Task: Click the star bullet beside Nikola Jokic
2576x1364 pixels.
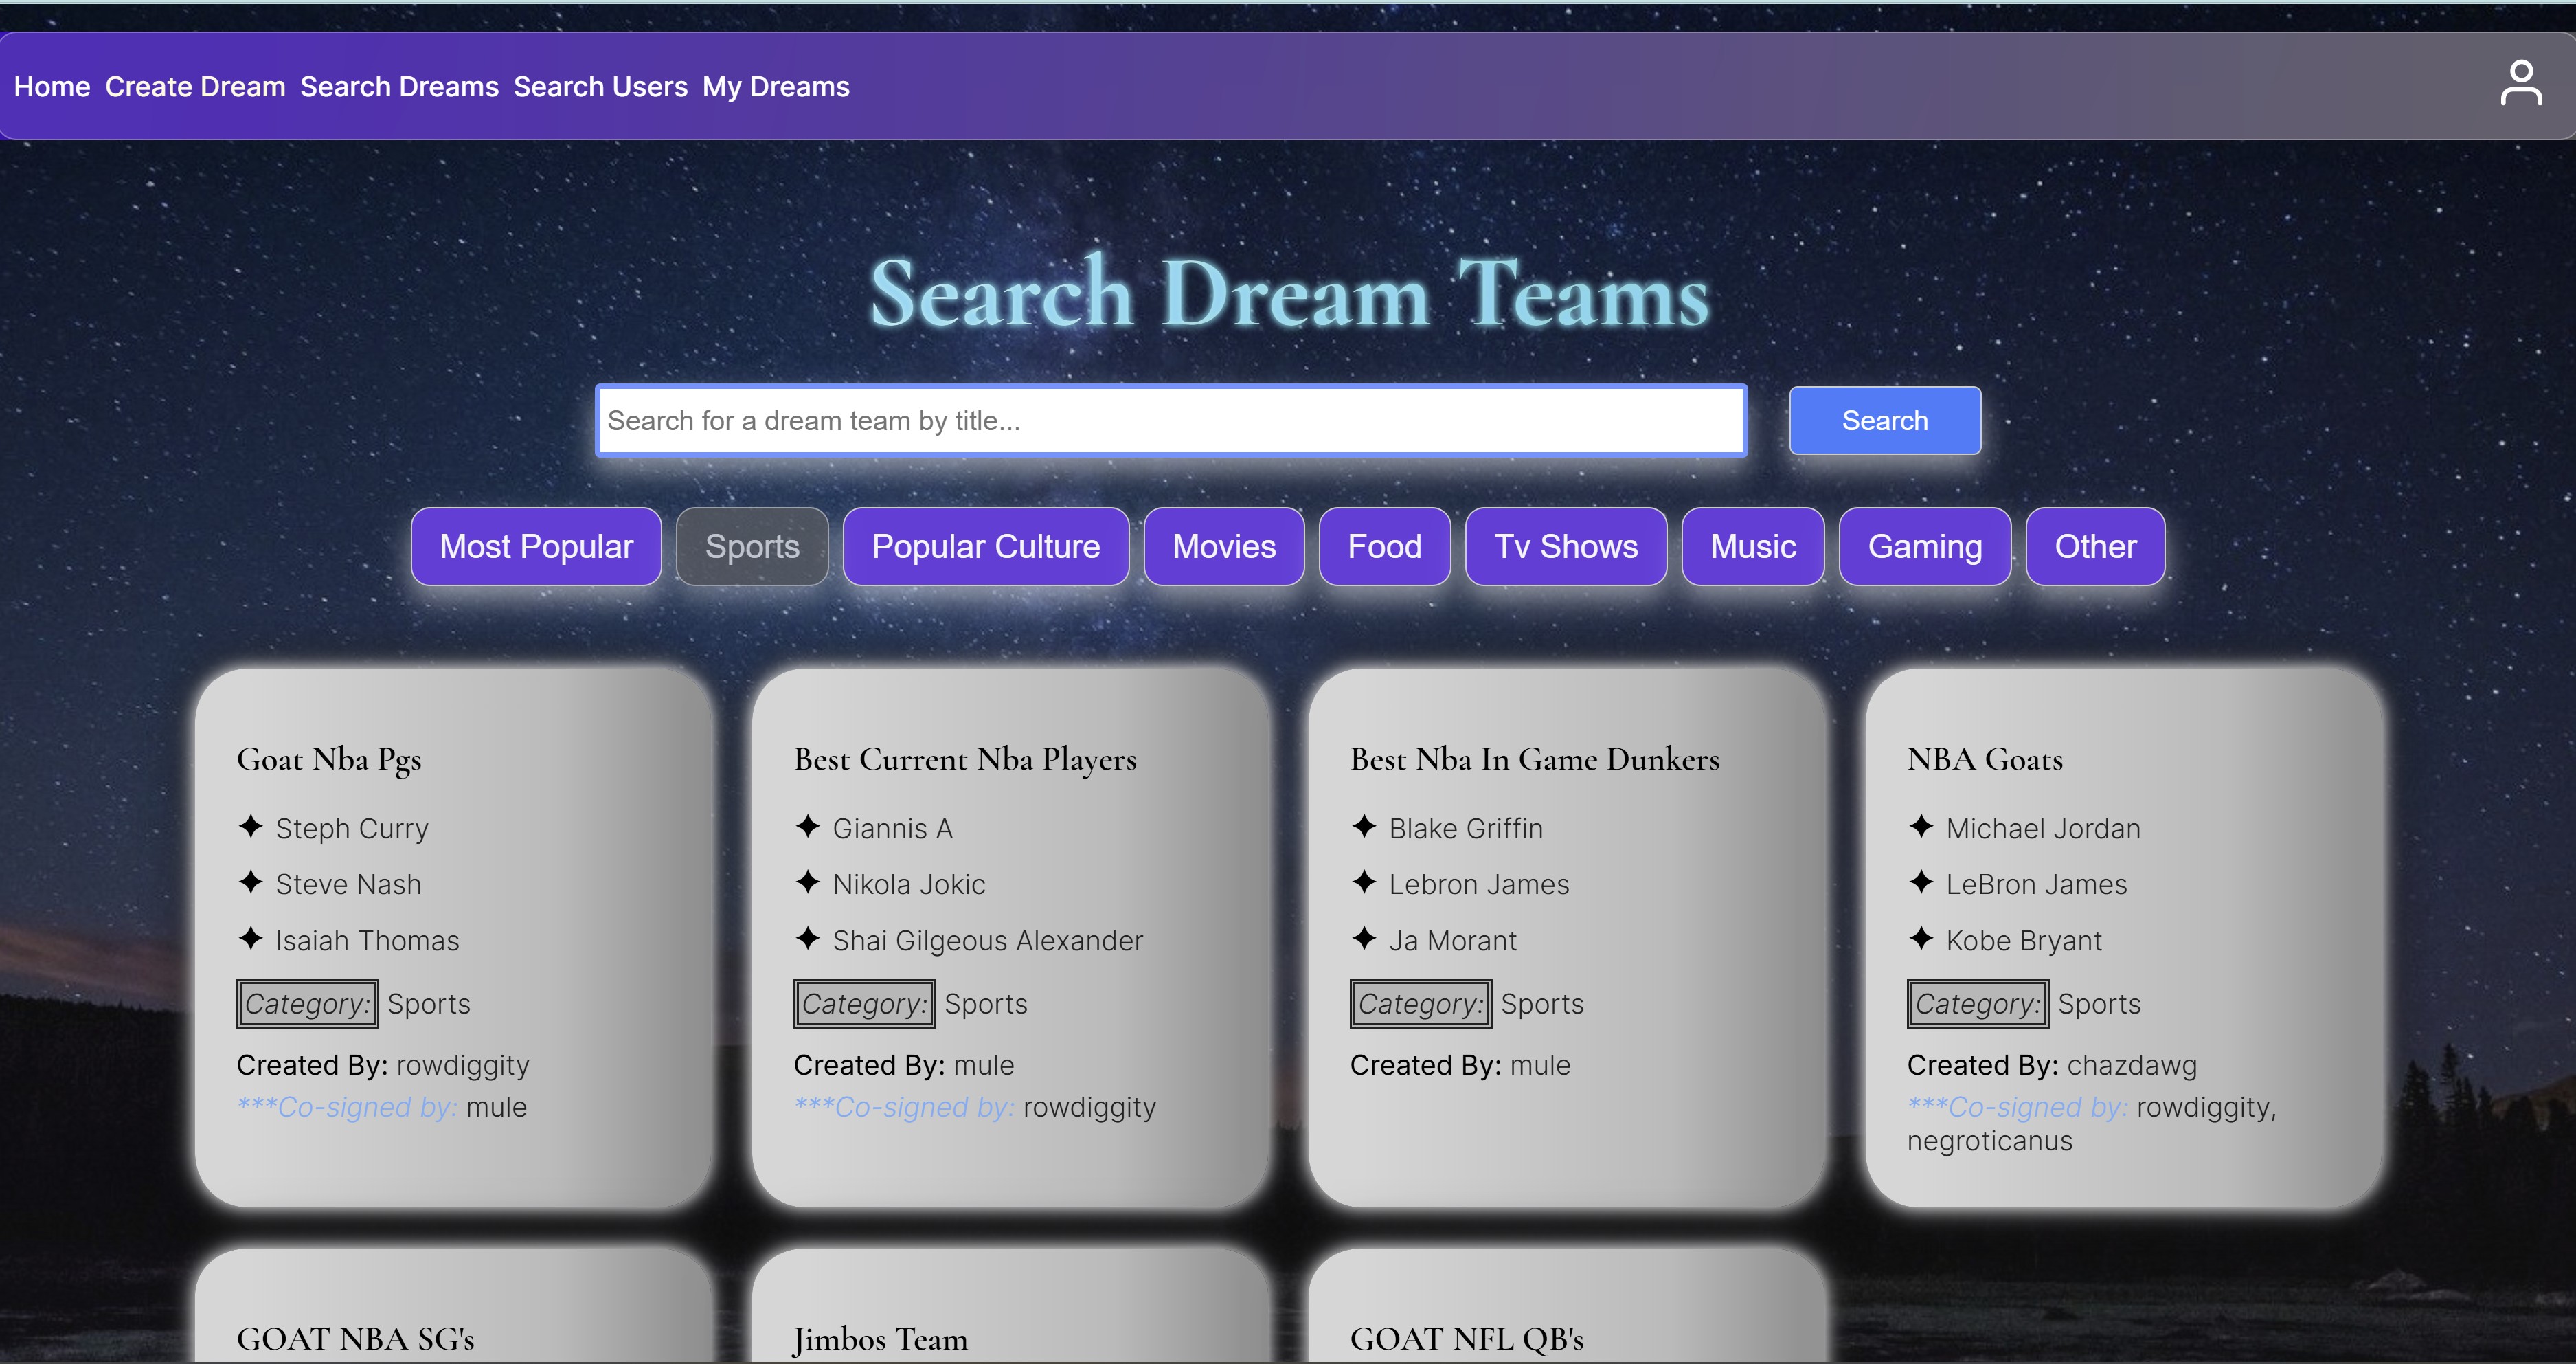Action: tap(807, 882)
